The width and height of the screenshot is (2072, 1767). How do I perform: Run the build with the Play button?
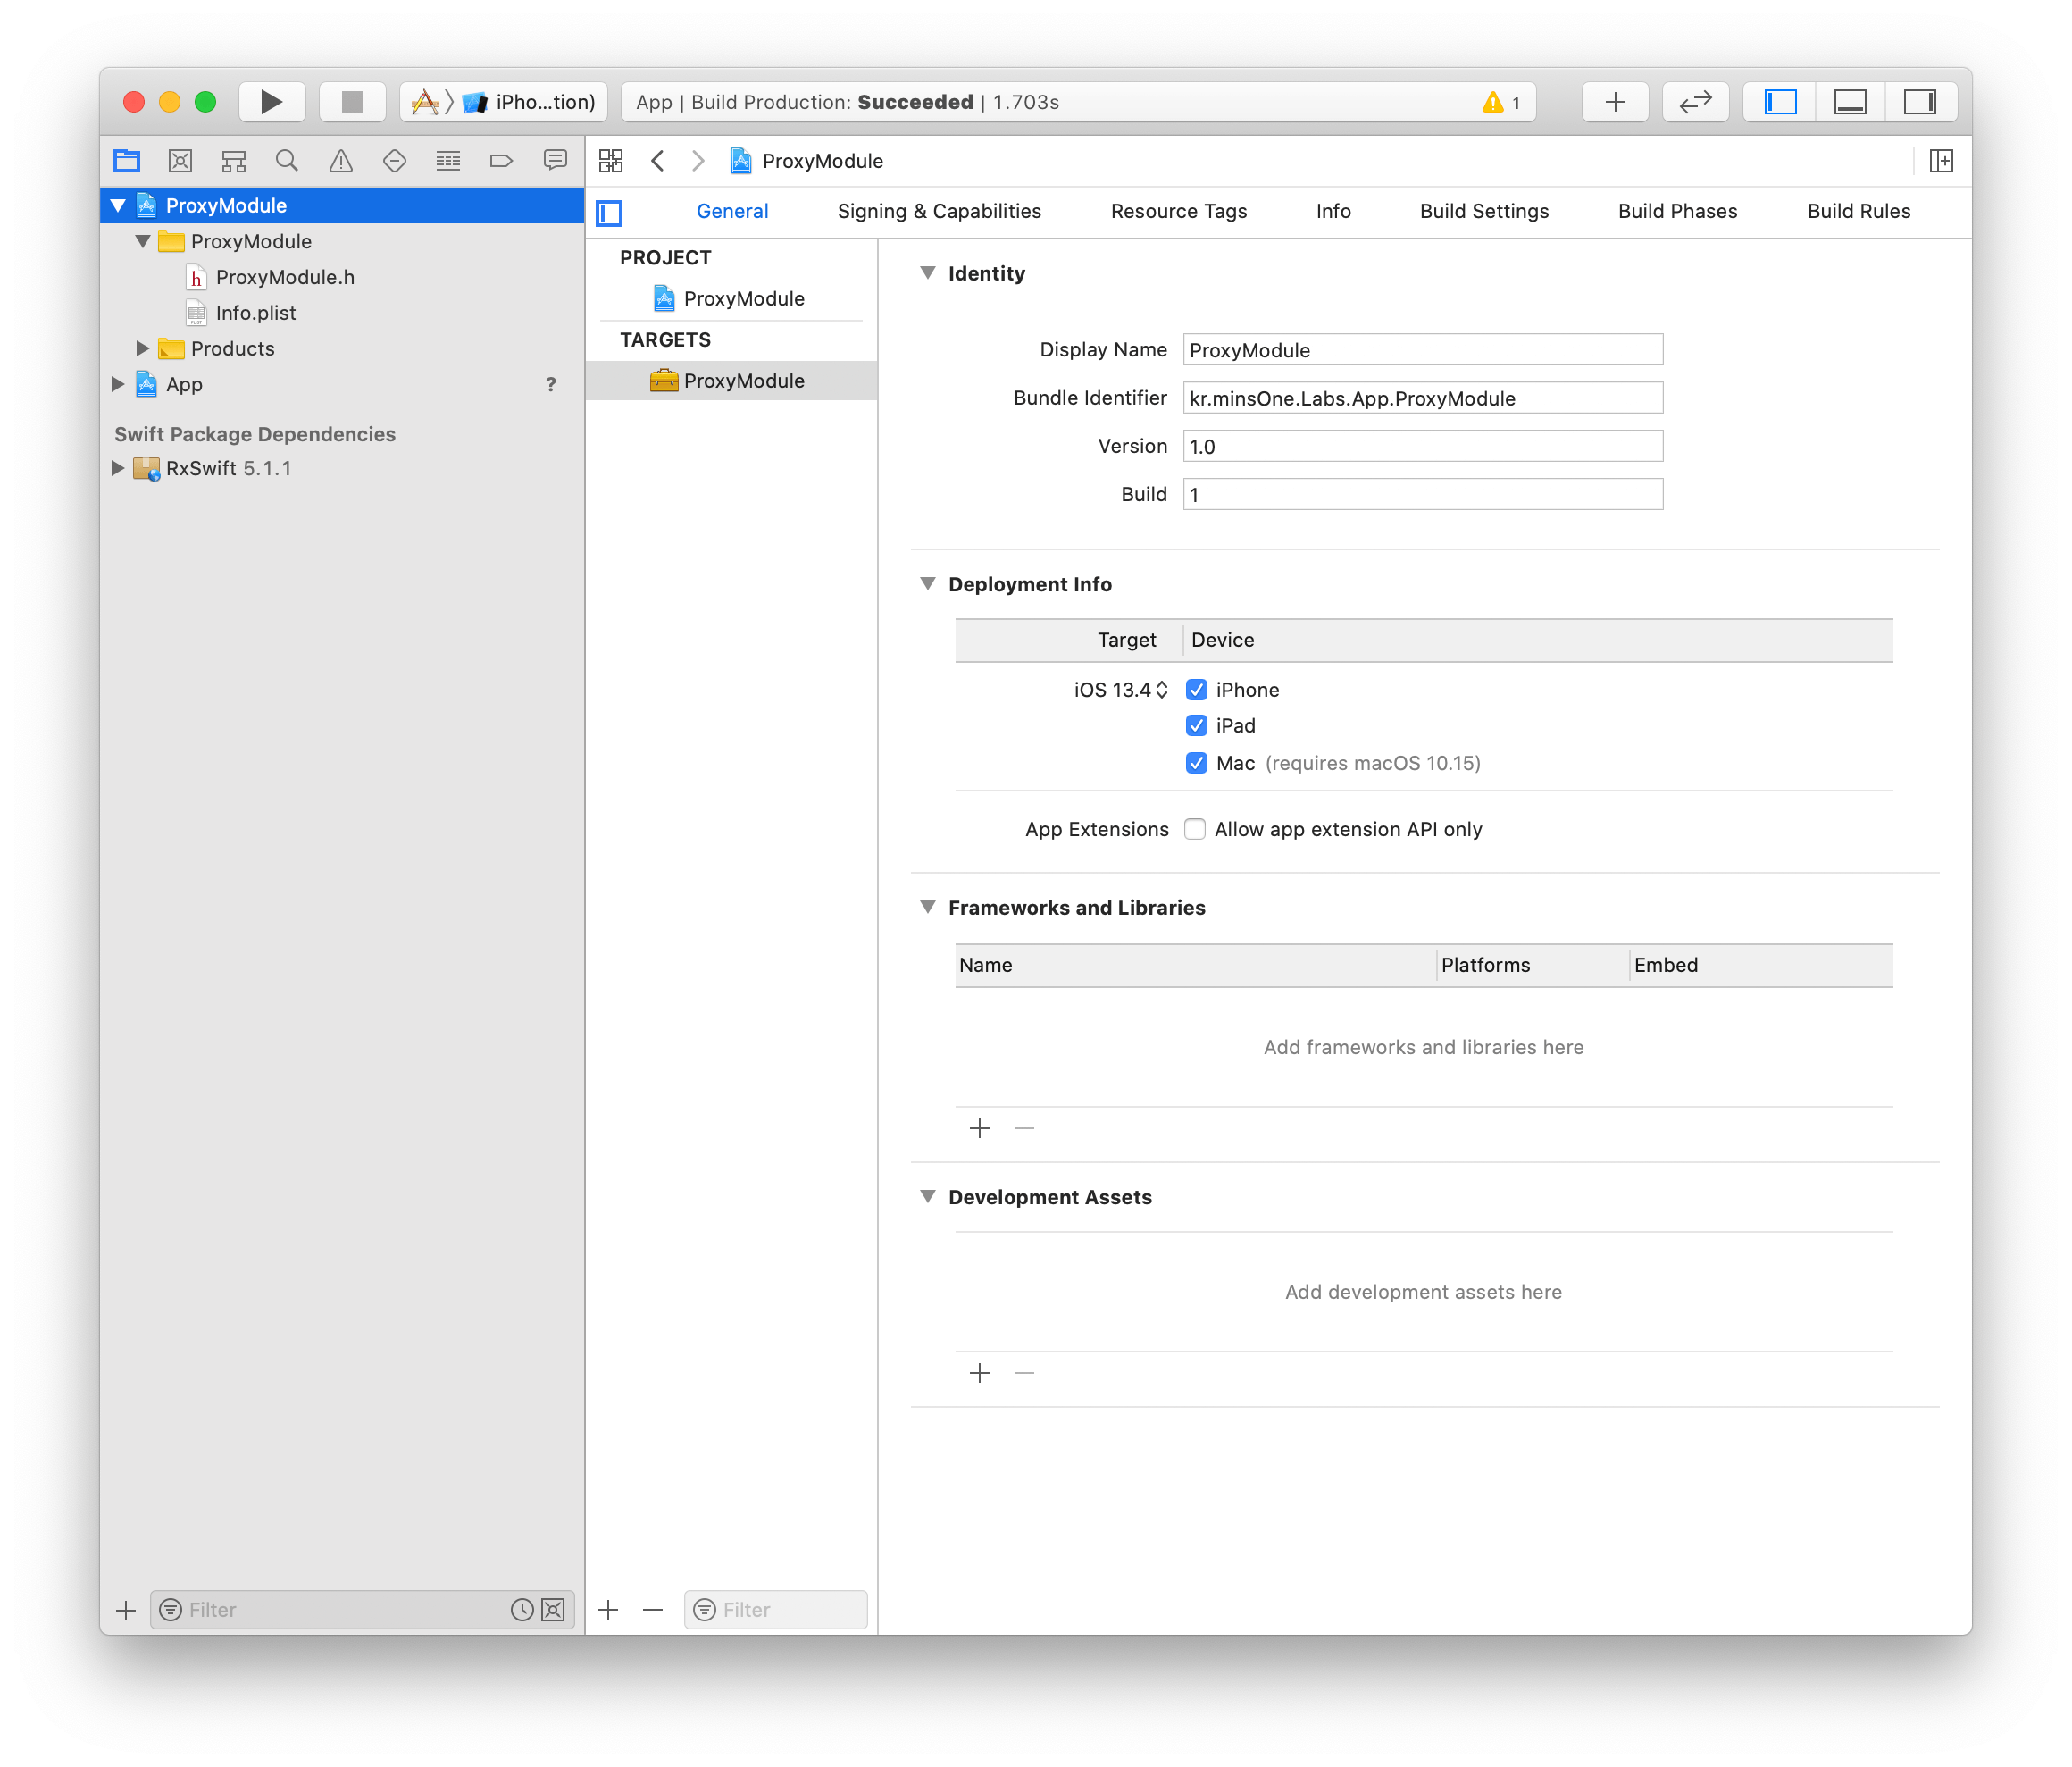[271, 102]
